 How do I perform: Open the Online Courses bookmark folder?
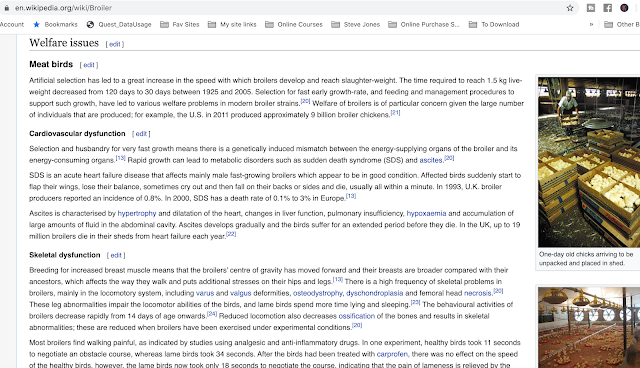pos(293,24)
